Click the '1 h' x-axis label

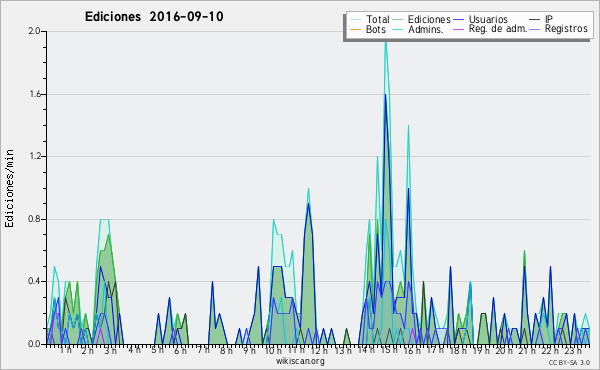click(66, 350)
